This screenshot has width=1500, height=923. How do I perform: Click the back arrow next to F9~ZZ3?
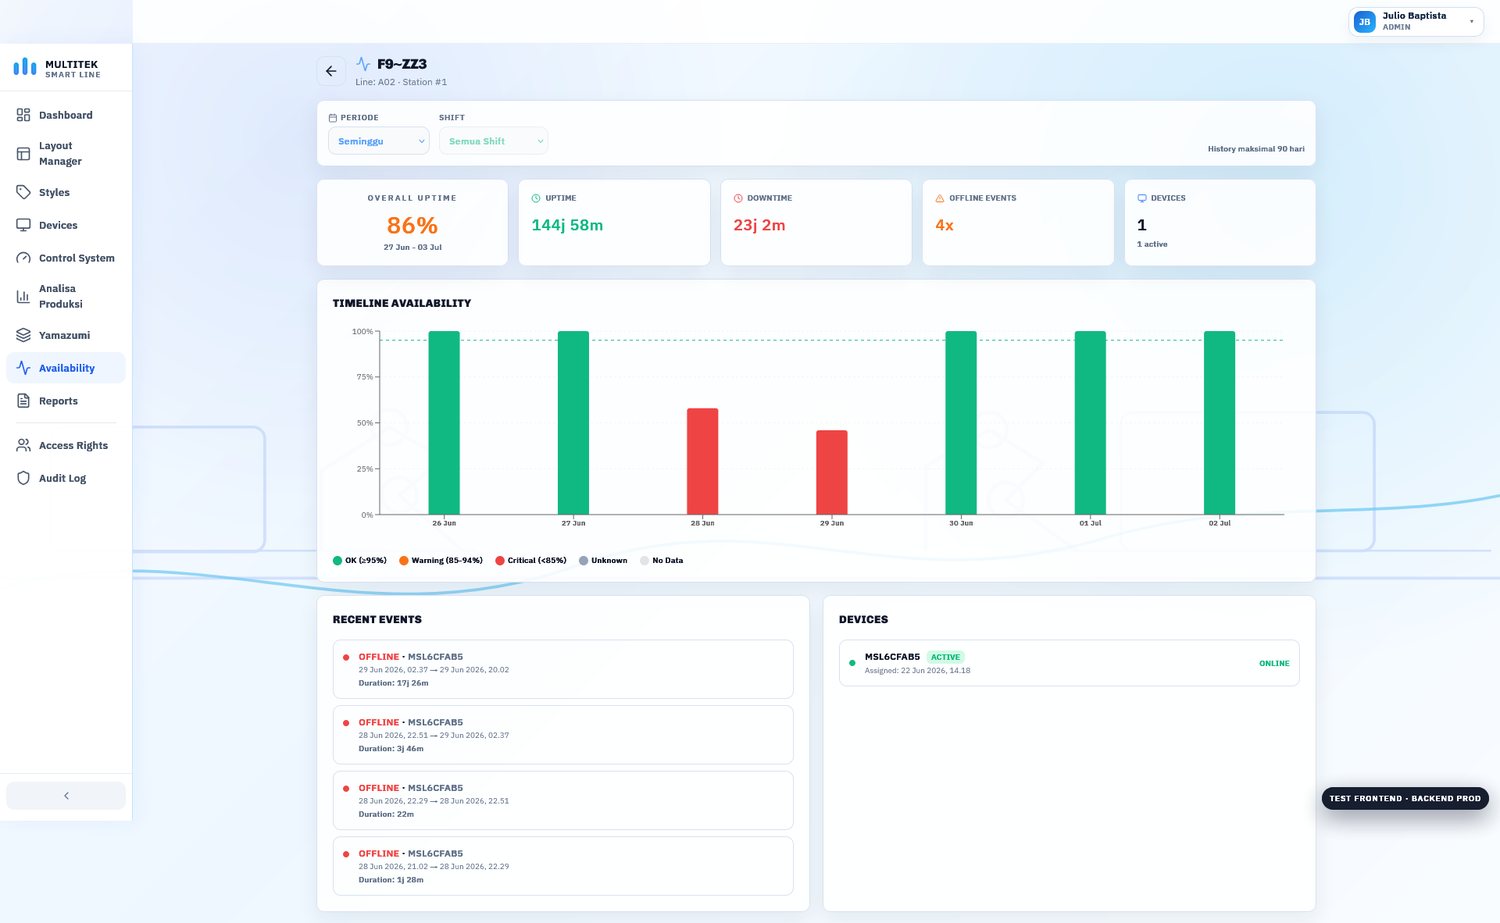pyautogui.click(x=331, y=71)
